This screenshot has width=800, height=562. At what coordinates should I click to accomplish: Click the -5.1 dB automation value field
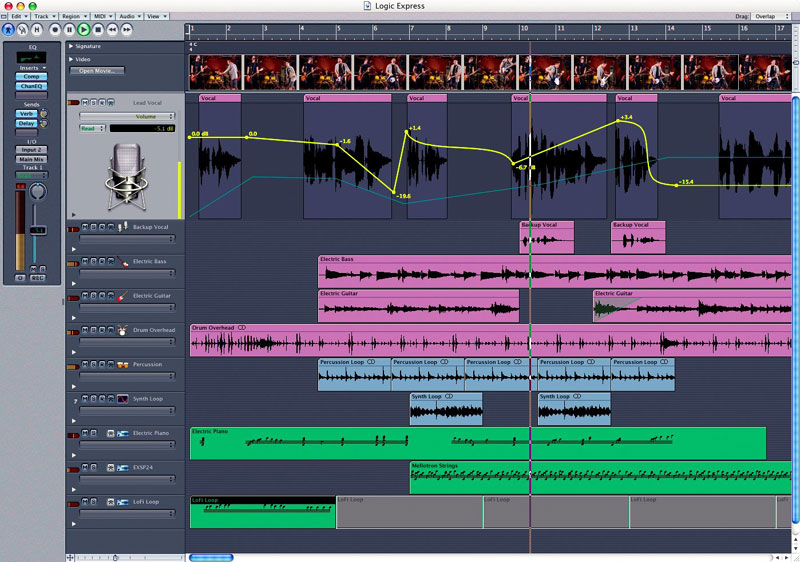pos(142,129)
